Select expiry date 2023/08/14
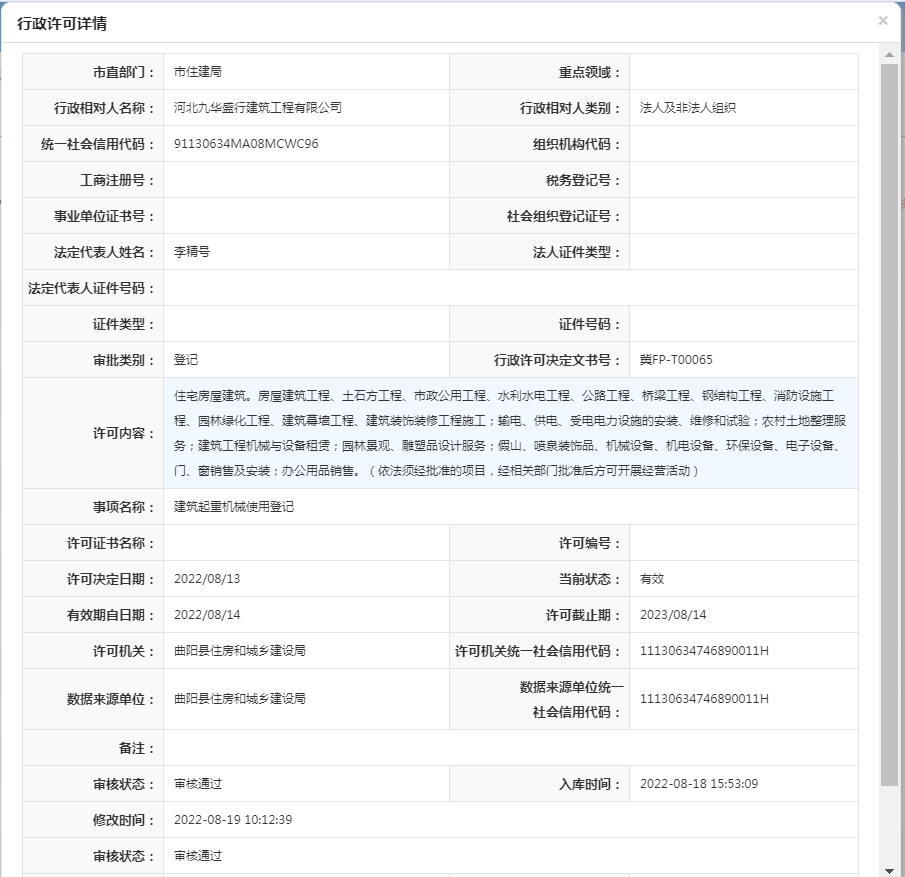905x877 pixels. [673, 614]
